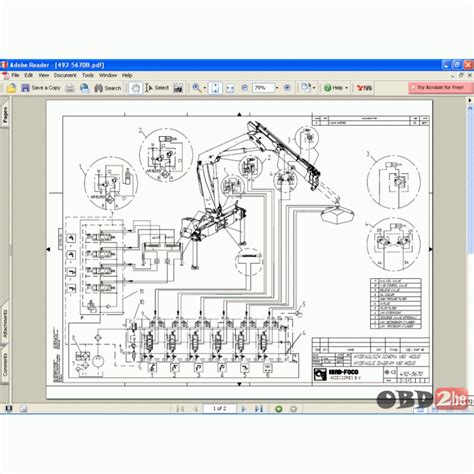474x474 pixels.
Task: Click Try Acrobat for Free button
Action: coord(440,87)
